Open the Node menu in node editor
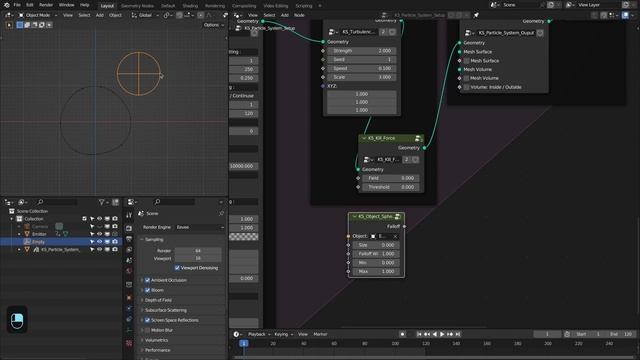Screen dimensions: 640x360 pyautogui.click(x=299, y=15)
